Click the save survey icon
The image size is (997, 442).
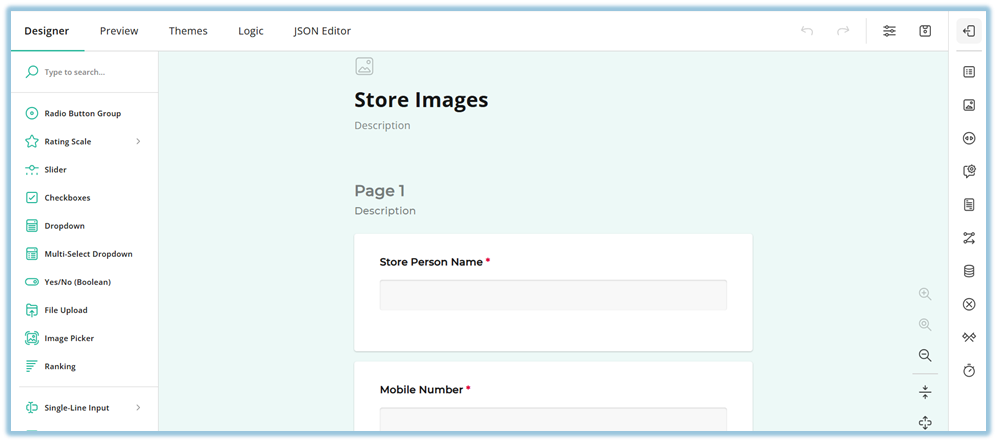pos(925,31)
